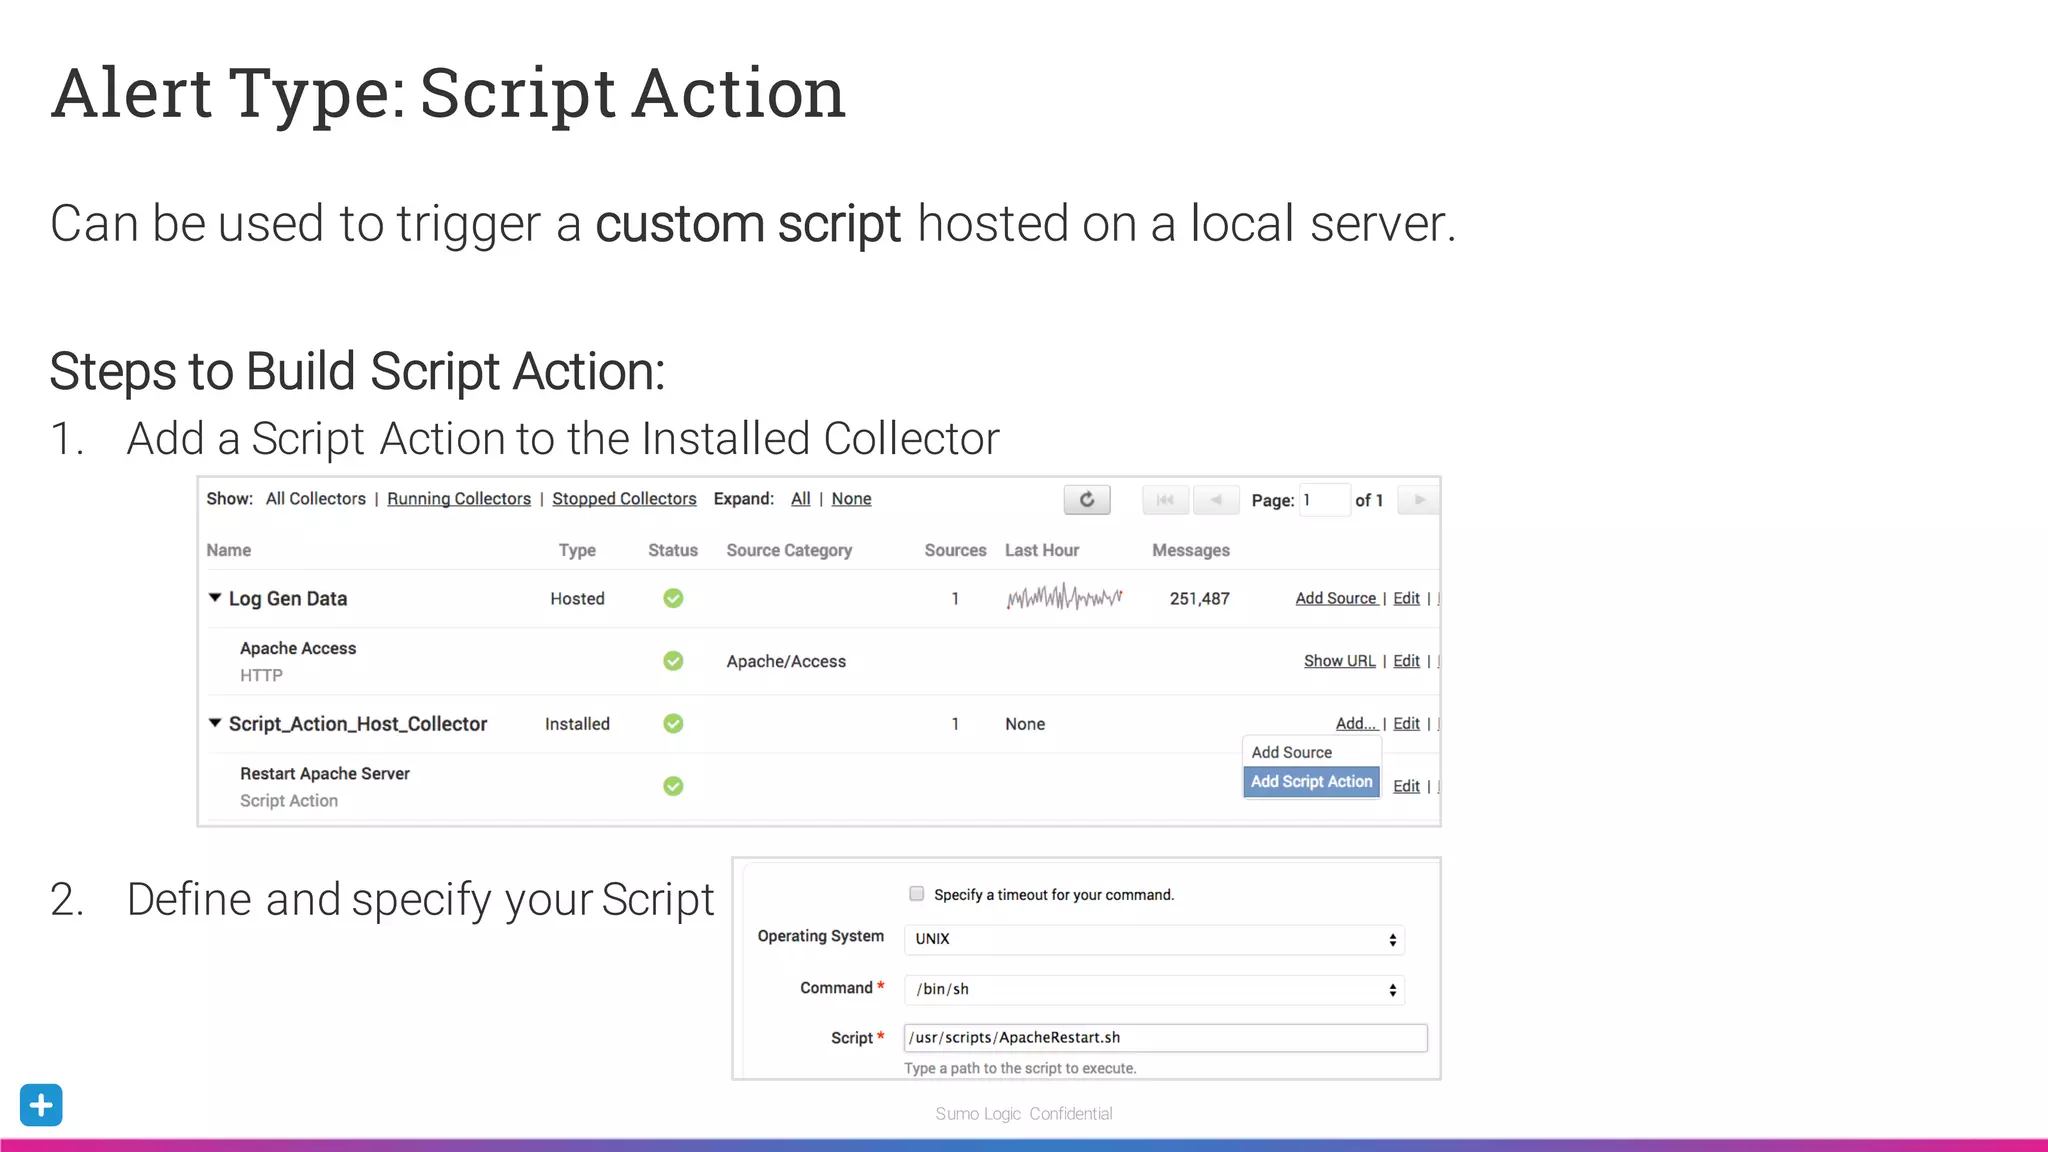Edit the Restart Apache Server script action
Viewport: 2048px width, 1152px height.
1406,786
